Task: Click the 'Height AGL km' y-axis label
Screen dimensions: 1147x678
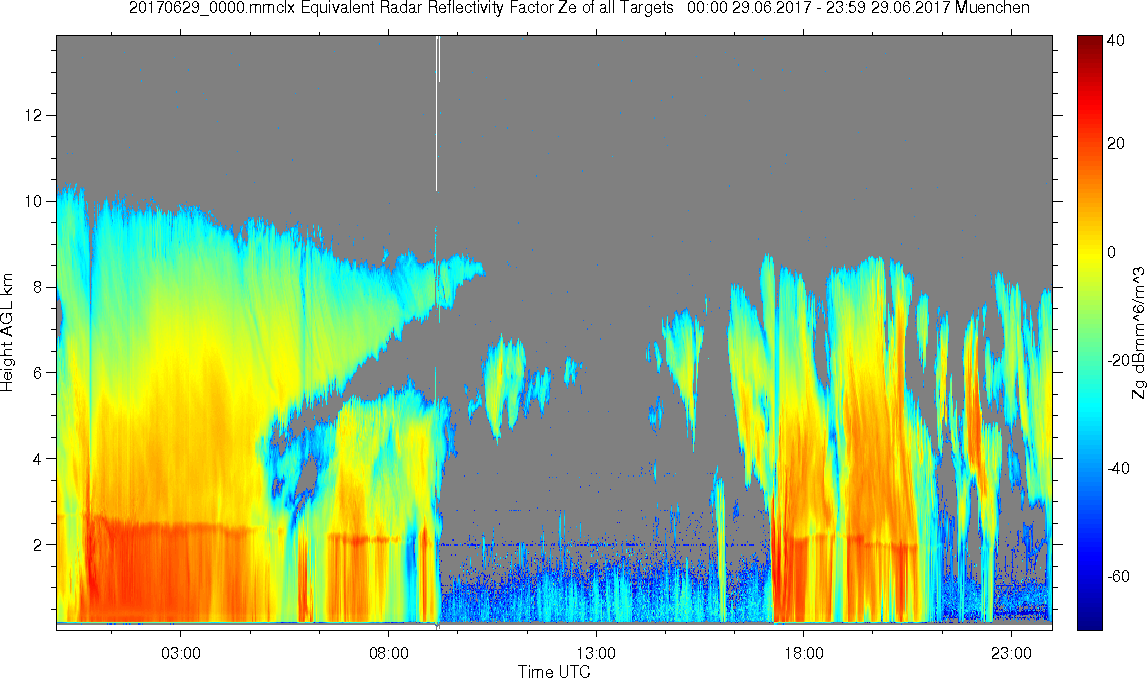Action: click(7, 332)
